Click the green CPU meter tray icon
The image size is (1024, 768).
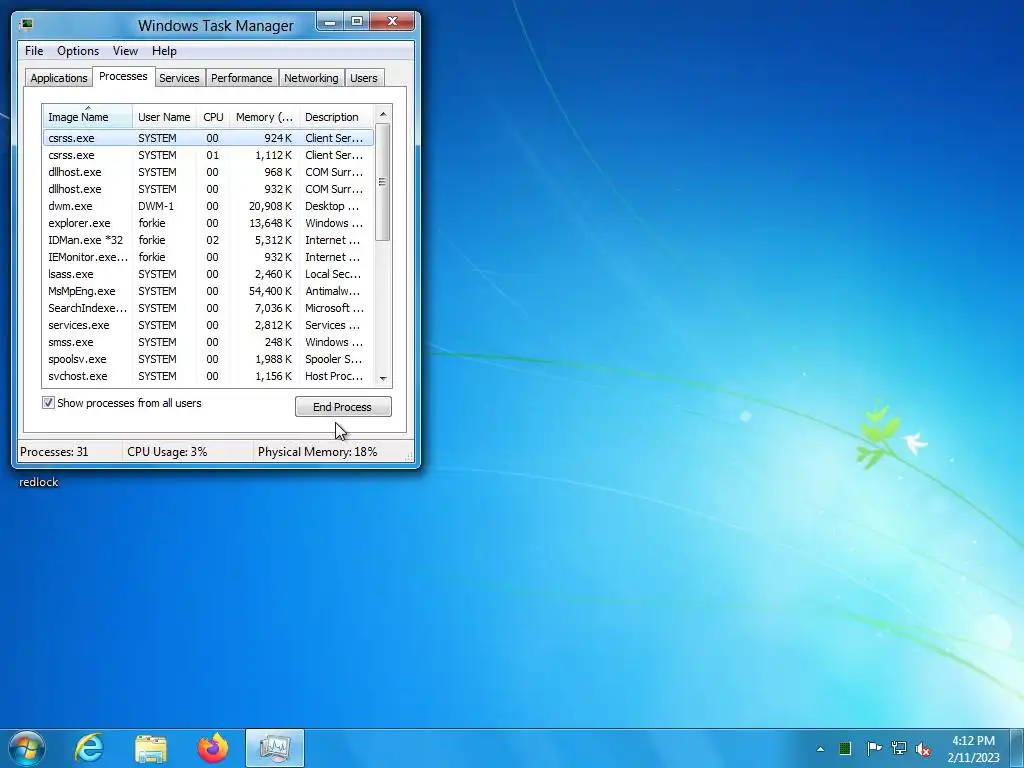point(845,748)
